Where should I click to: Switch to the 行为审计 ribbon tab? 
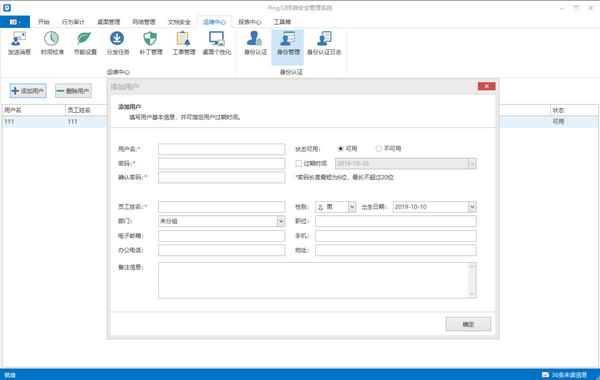point(73,22)
